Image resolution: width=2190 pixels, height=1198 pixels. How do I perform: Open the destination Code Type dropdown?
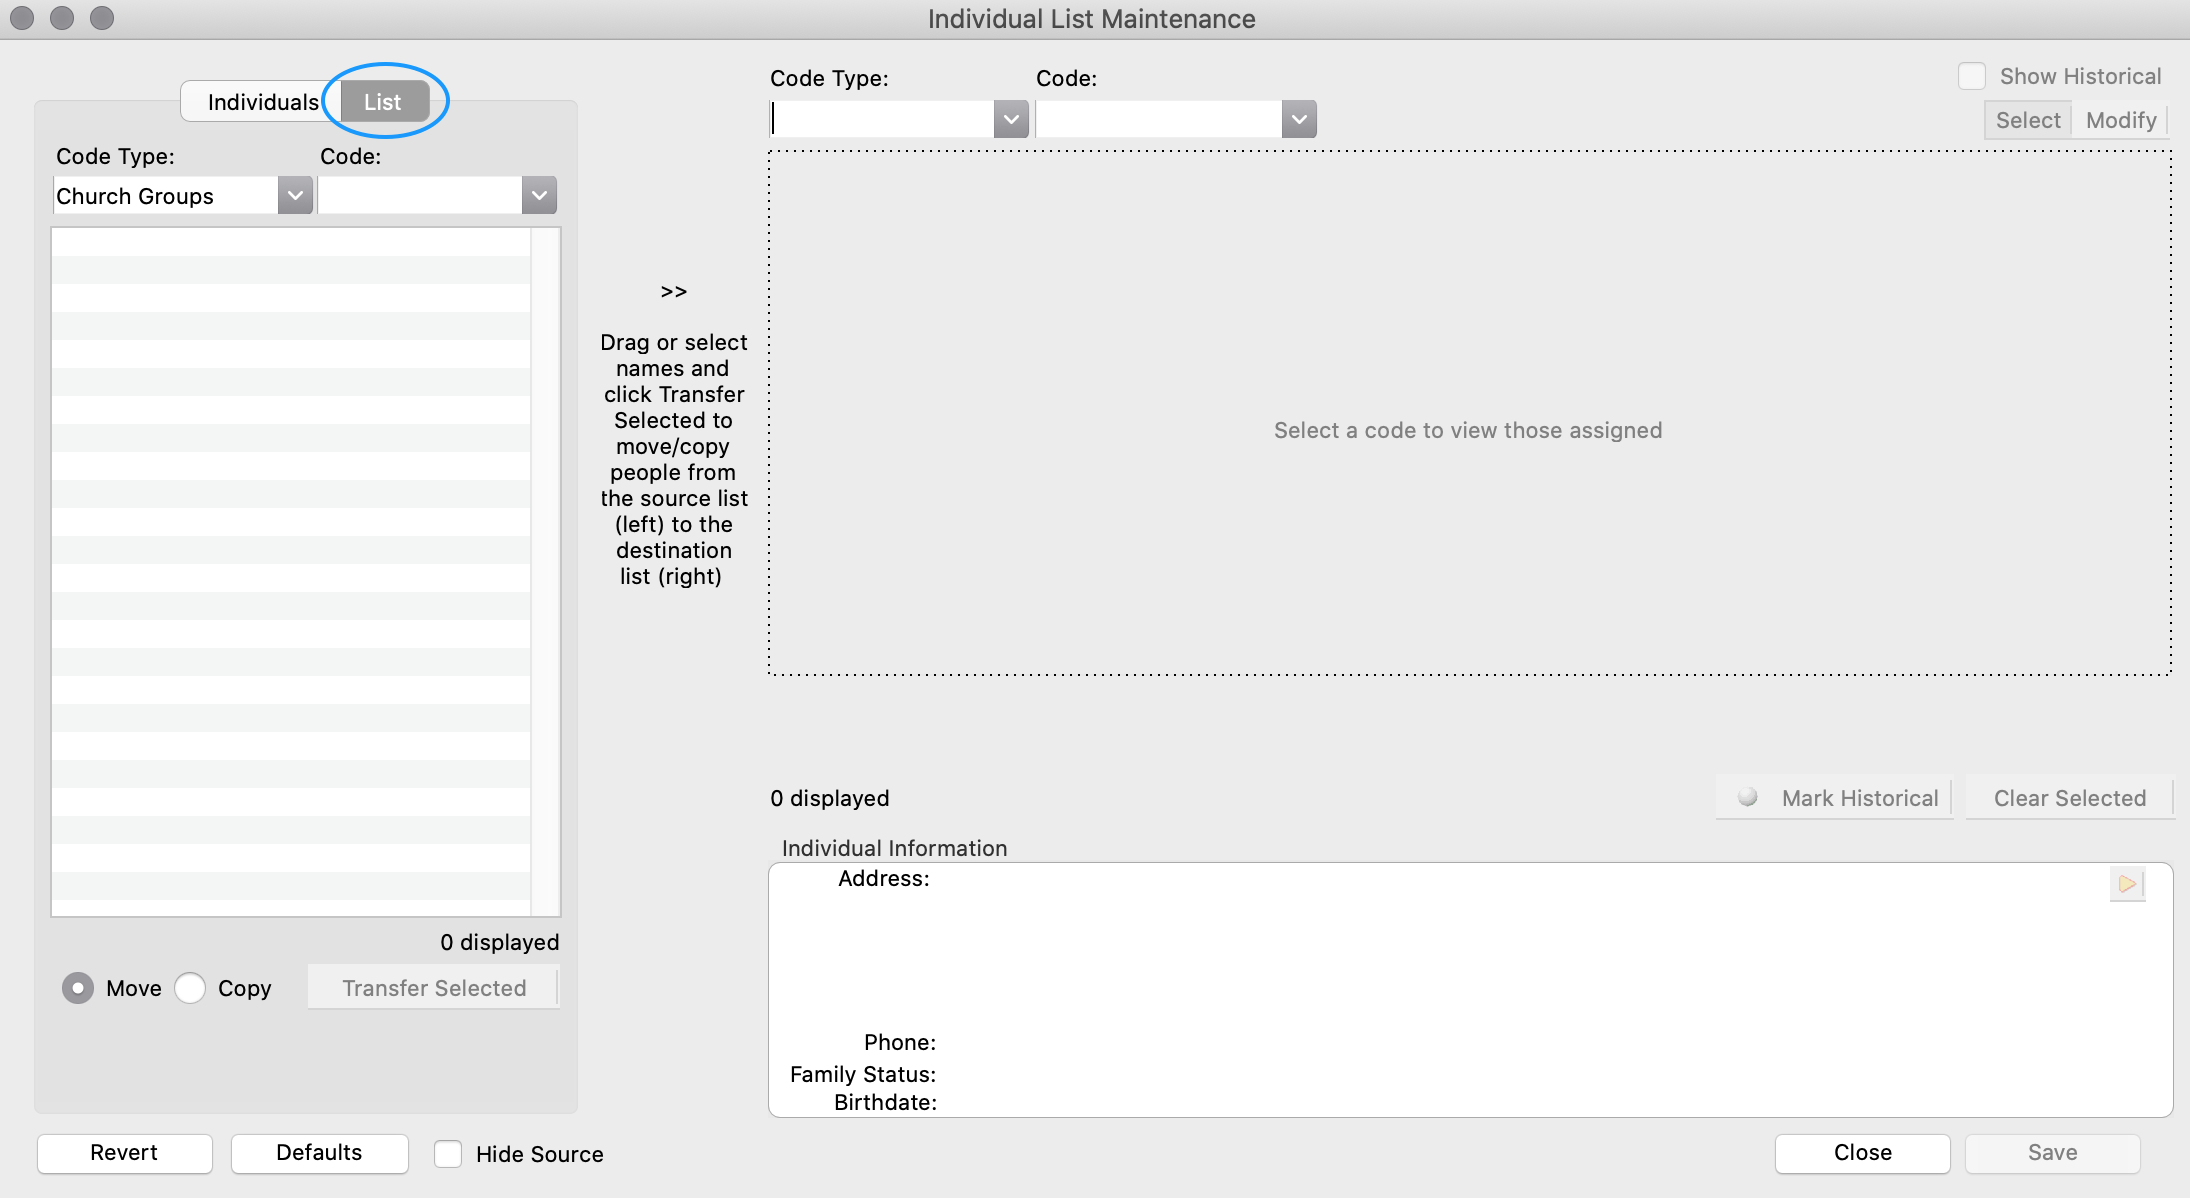tap(1011, 120)
